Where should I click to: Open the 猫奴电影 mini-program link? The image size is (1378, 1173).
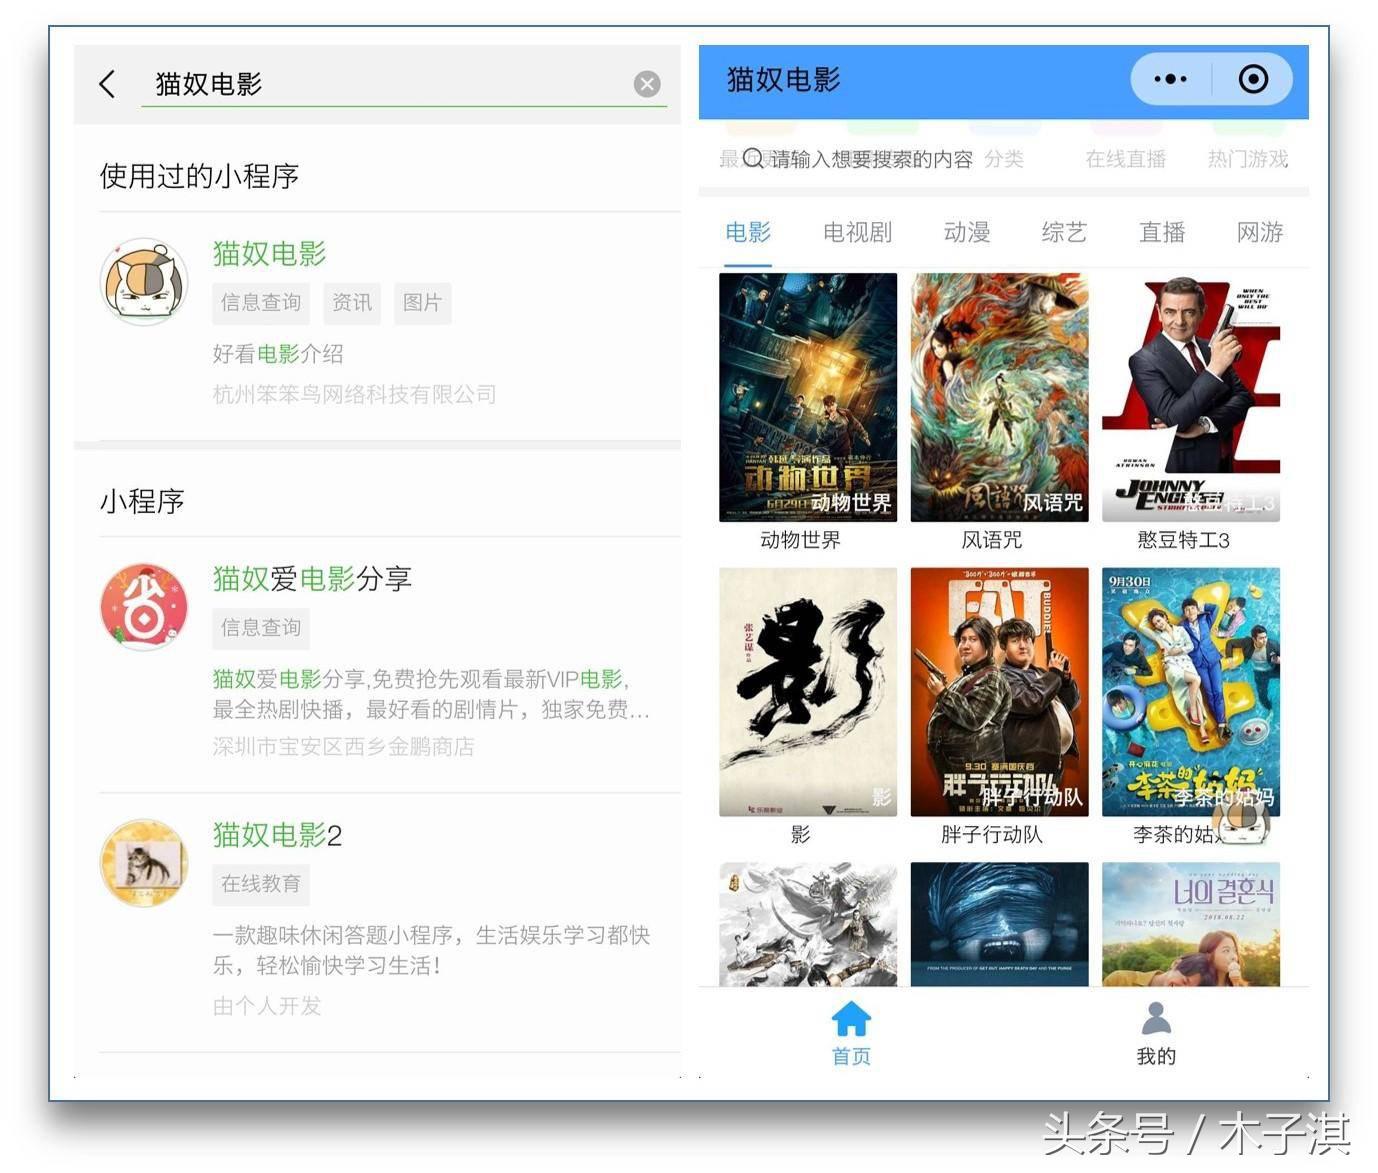pyautogui.click(x=267, y=254)
